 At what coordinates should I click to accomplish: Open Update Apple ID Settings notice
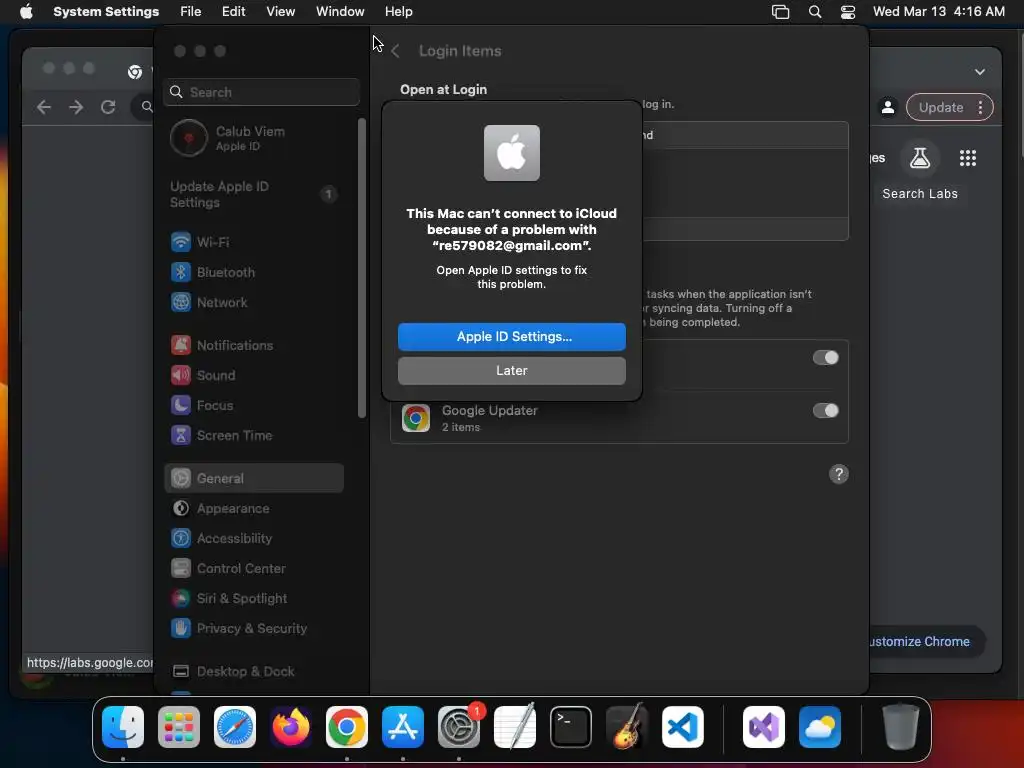[254, 195]
